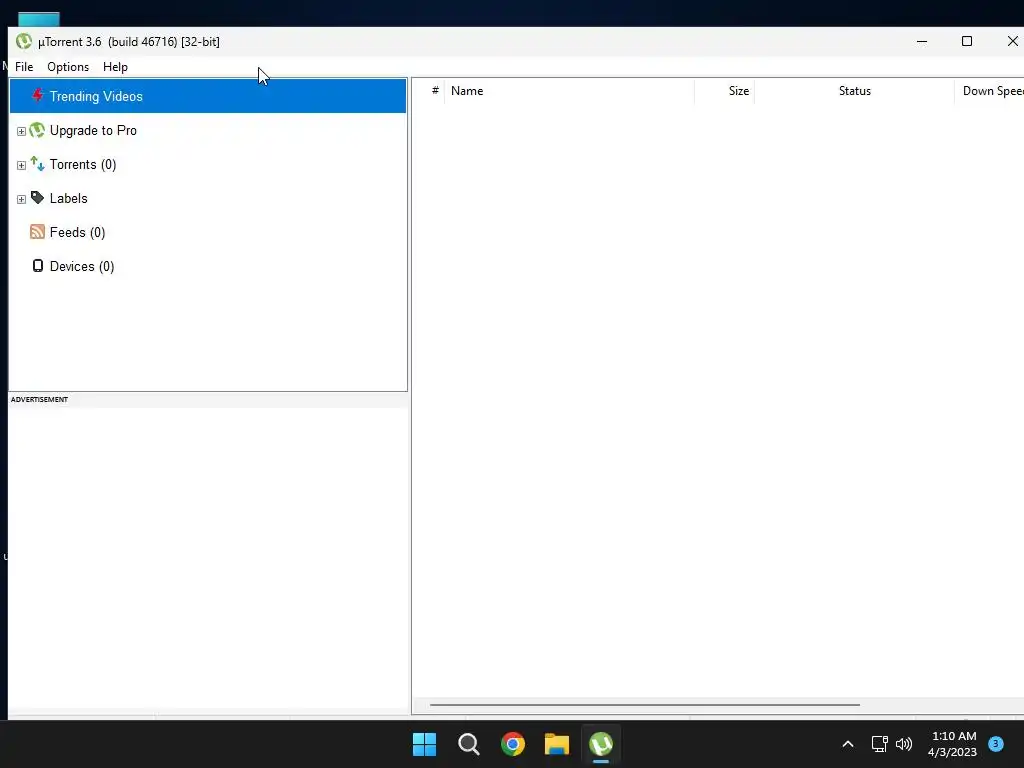The width and height of the screenshot is (1024, 768).
Task: Open the notification count badge
Action: 996,743
